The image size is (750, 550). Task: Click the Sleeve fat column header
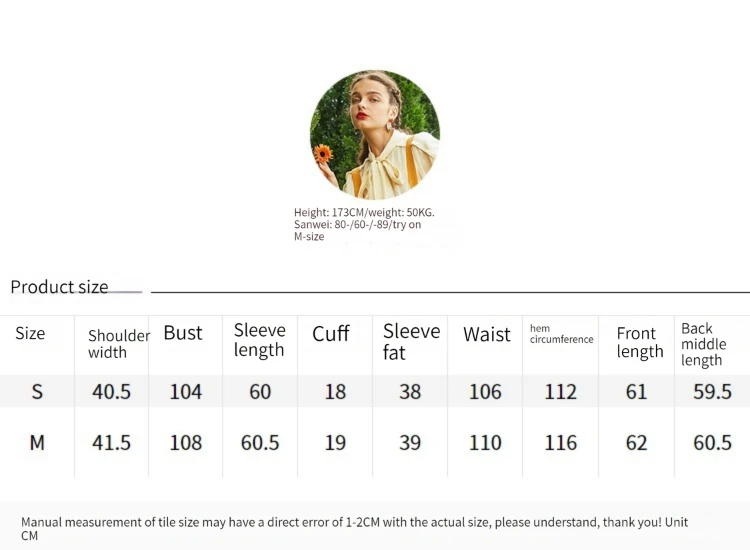coord(411,341)
